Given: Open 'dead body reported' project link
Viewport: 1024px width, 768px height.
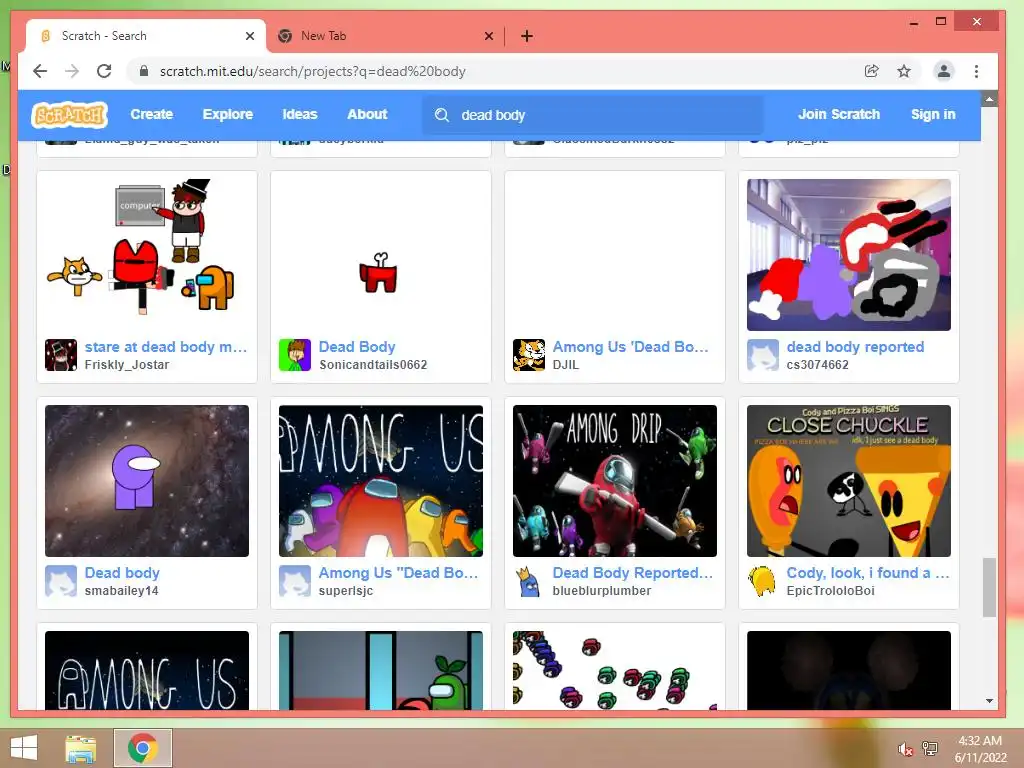Looking at the screenshot, I should pos(856,347).
